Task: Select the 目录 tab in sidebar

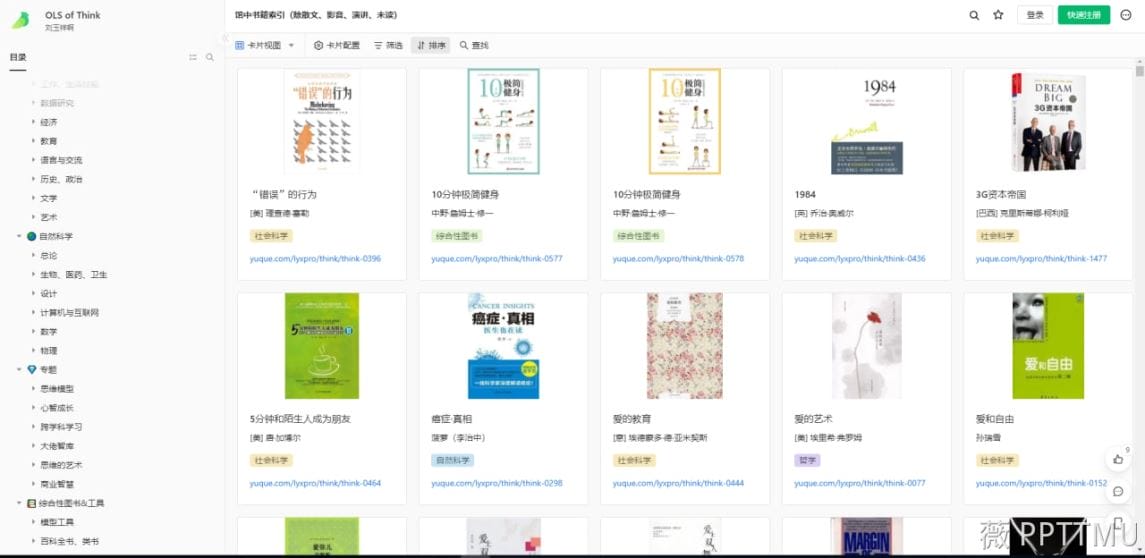Action: (18, 57)
